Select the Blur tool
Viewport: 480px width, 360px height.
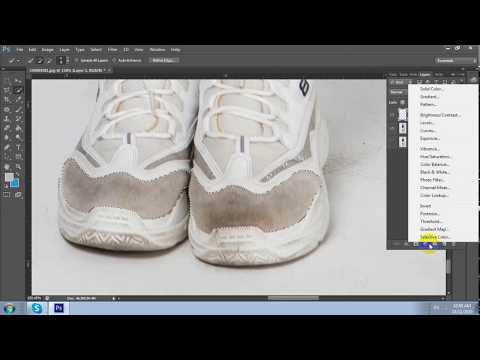[7, 137]
